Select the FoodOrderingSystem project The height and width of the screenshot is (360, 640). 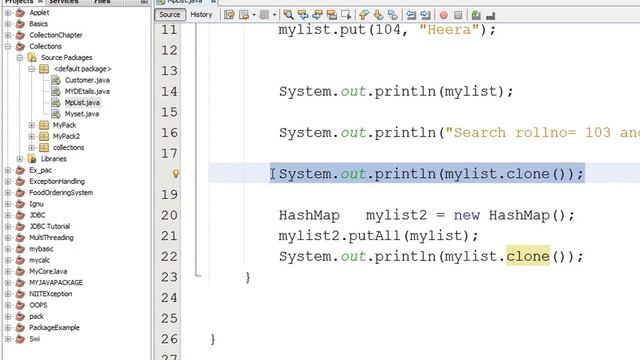click(61, 193)
